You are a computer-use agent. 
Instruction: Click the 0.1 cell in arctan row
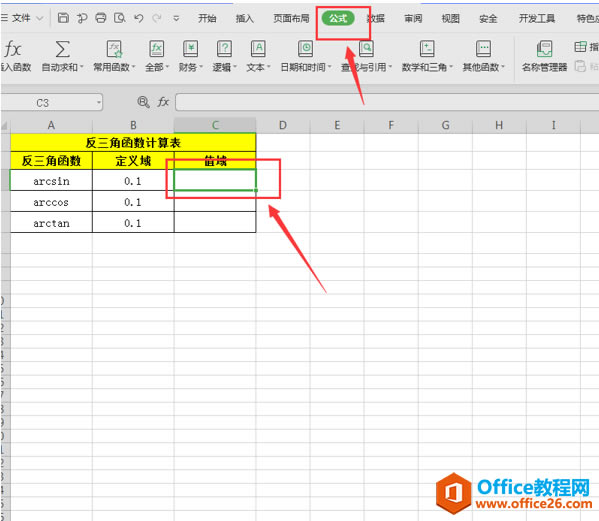(133, 223)
